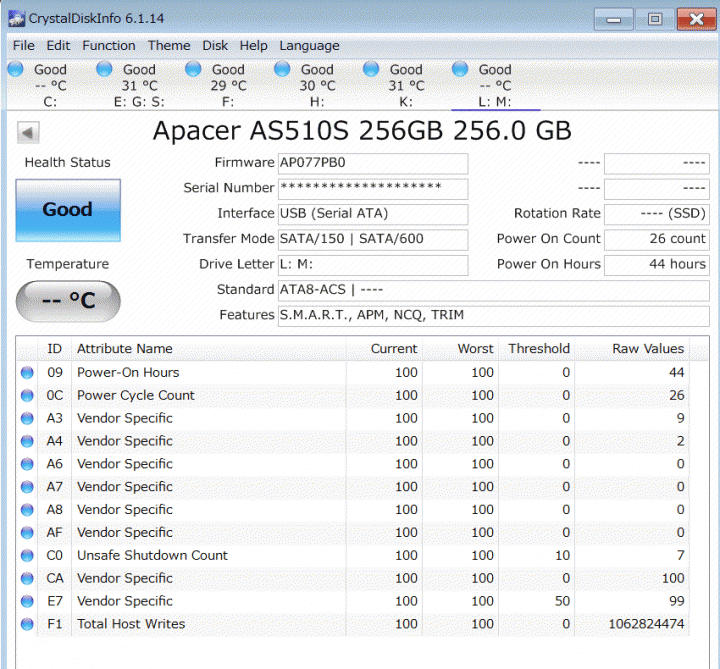The height and width of the screenshot is (669, 720).
Task: Click status orb for attribute A7
Action: [x=27, y=487]
